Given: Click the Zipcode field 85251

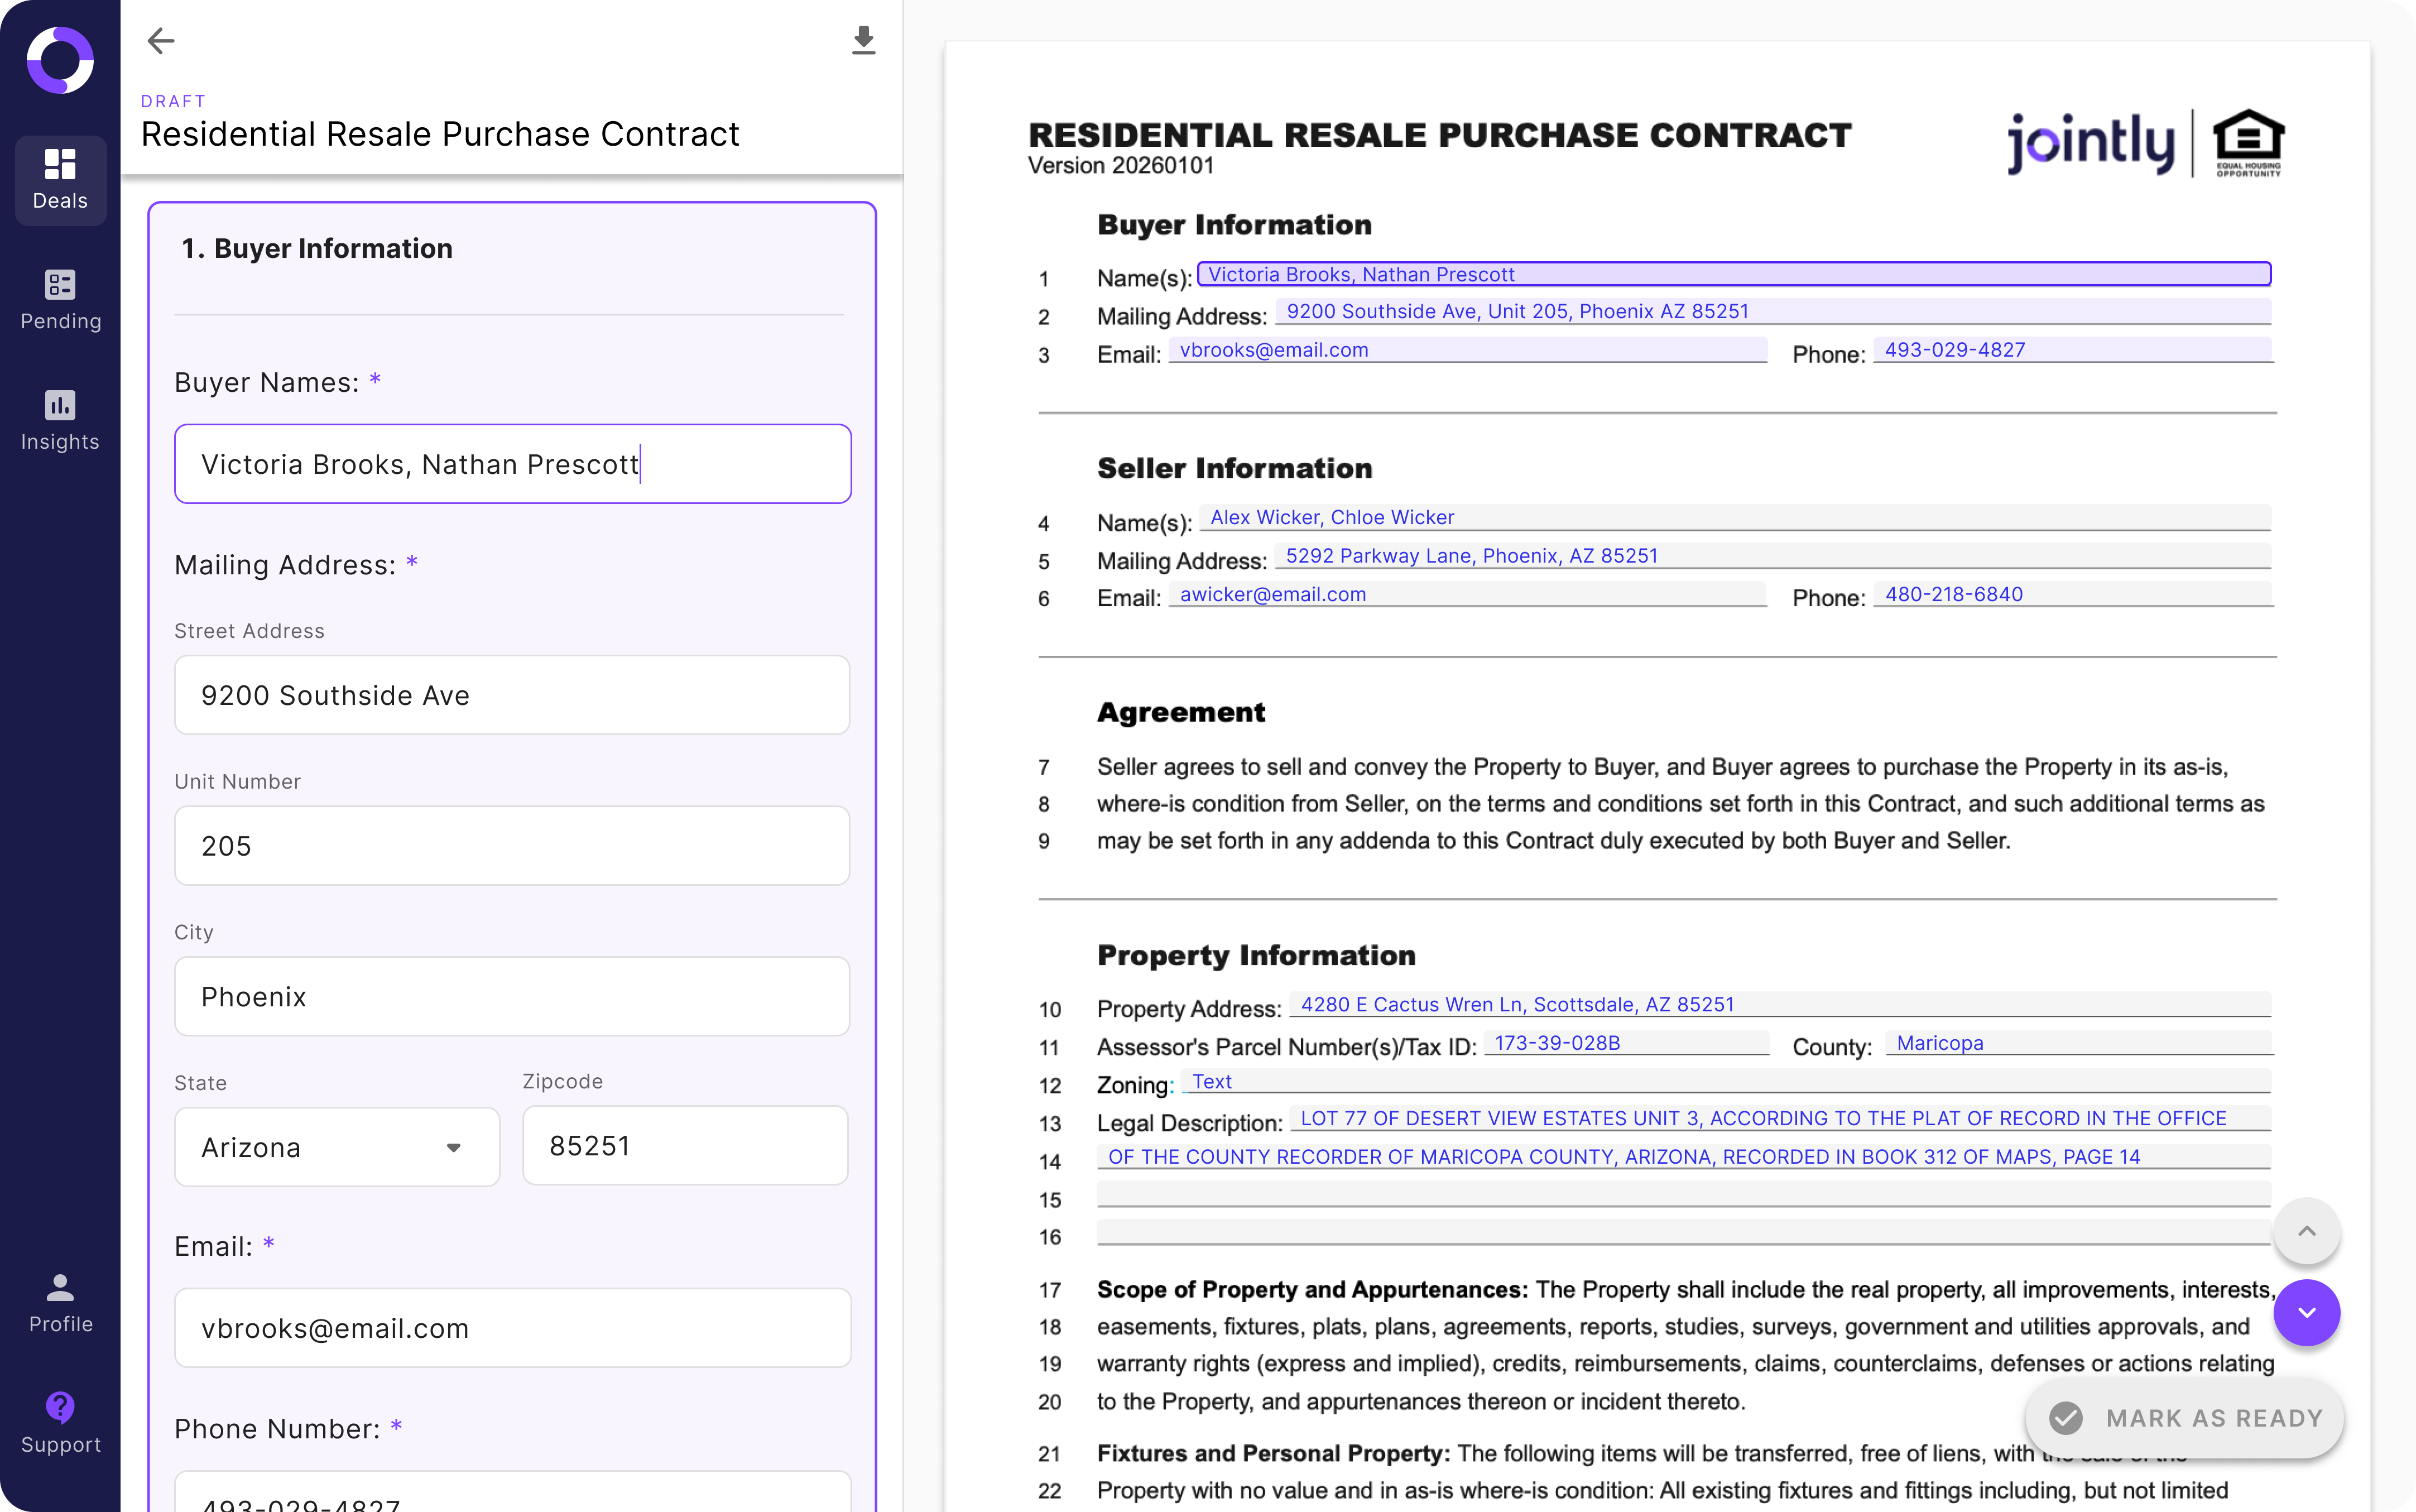Looking at the screenshot, I should (x=685, y=1146).
